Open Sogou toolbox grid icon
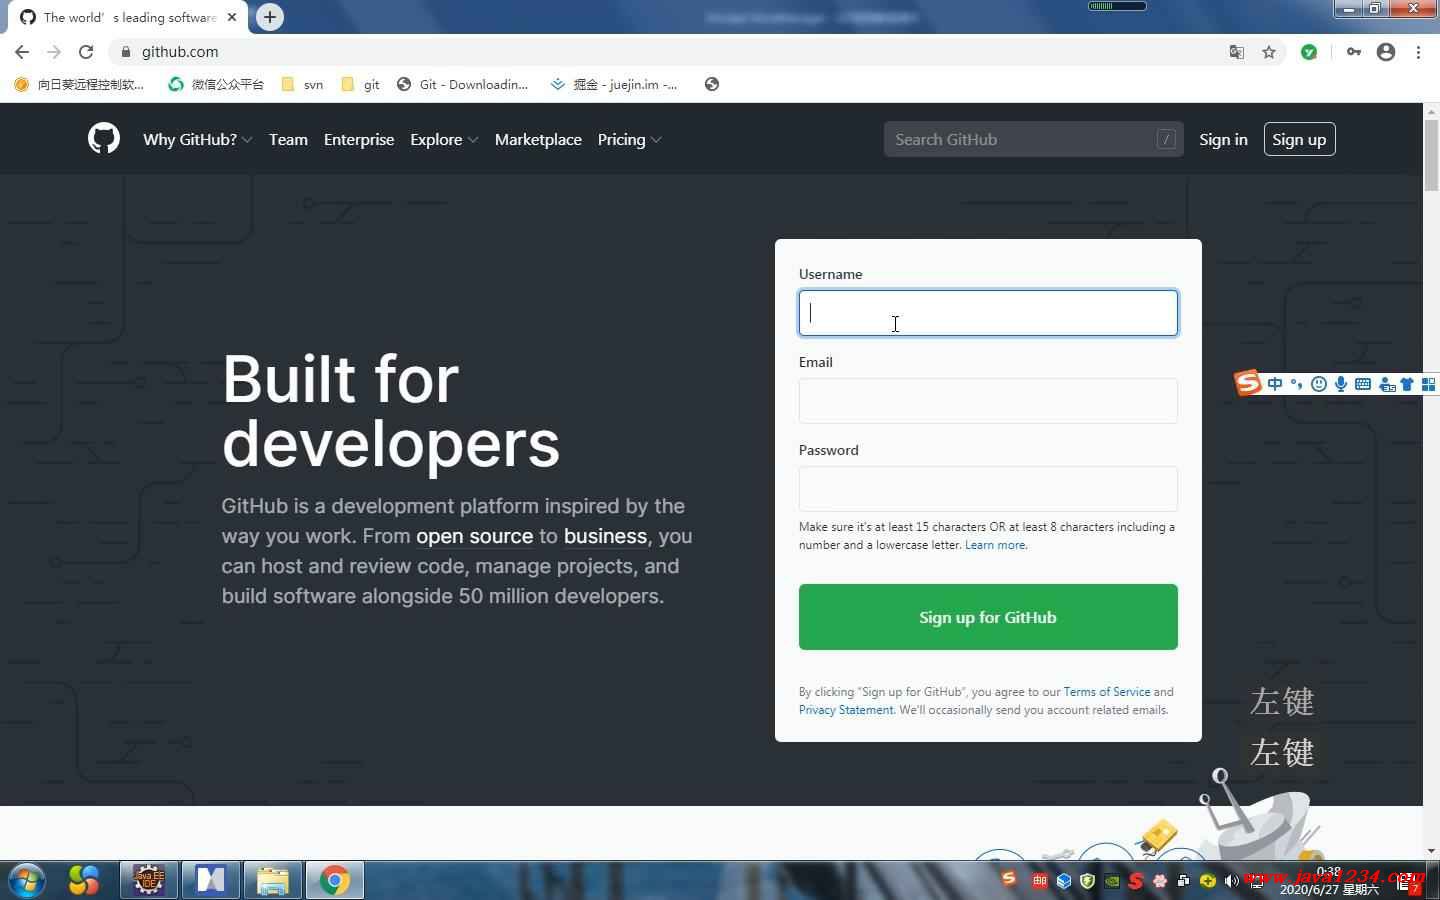The height and width of the screenshot is (900, 1440). [x=1429, y=384]
